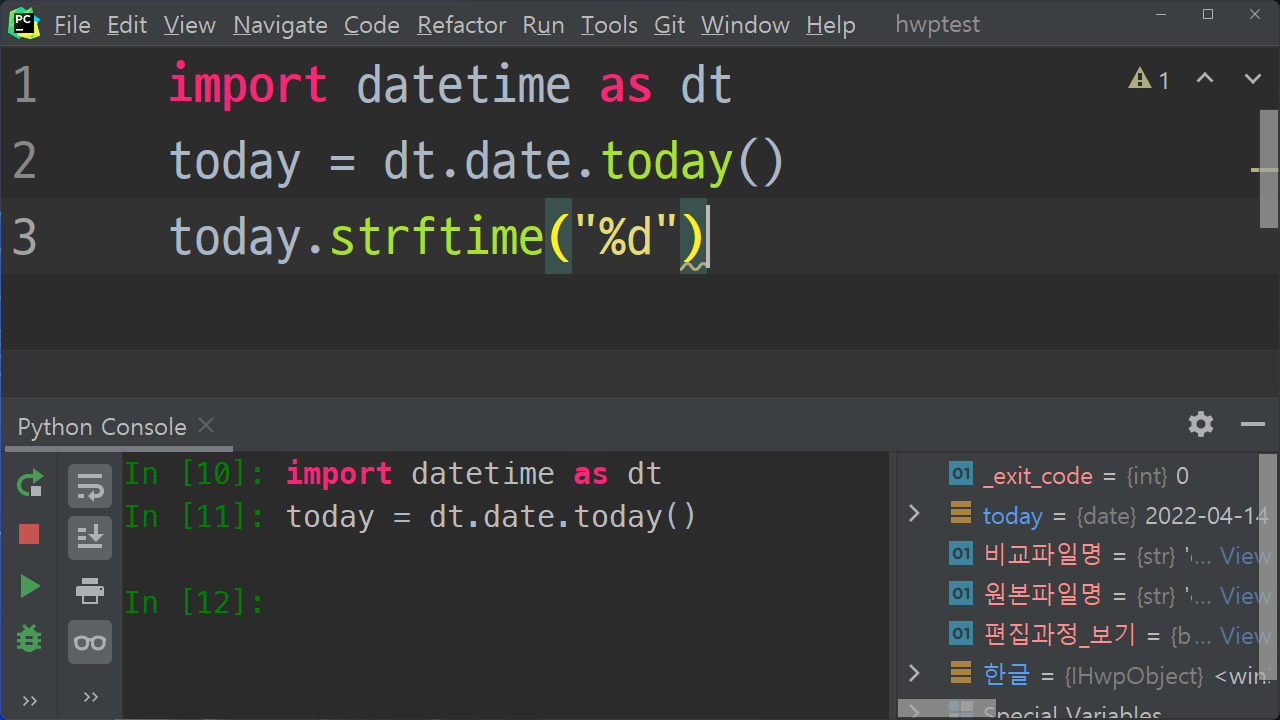This screenshot has width=1280, height=720.
Task: Click View link for 비교파일명
Action: point(1245,556)
